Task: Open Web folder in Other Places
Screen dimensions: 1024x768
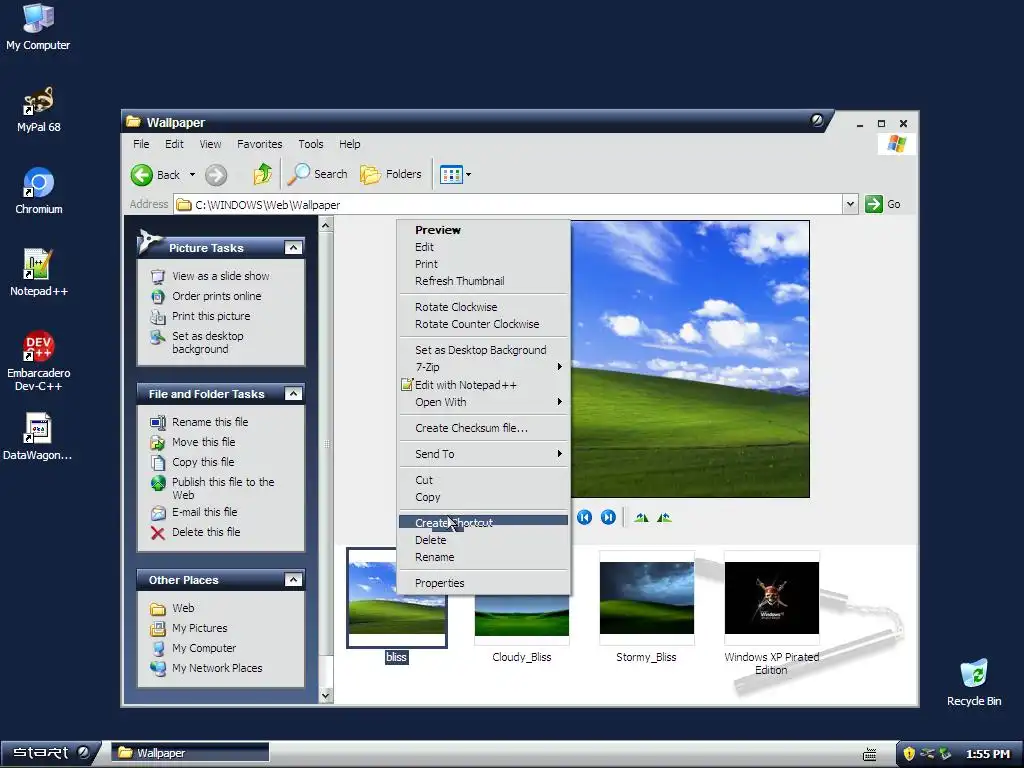Action: coord(183,608)
